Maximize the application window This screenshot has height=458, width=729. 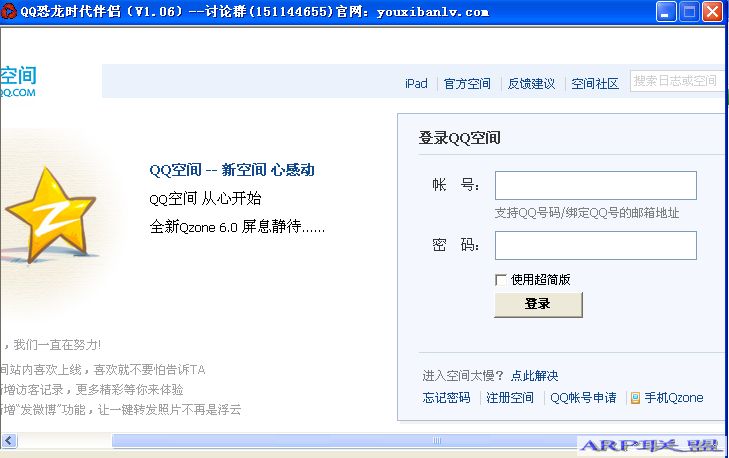[689, 12]
